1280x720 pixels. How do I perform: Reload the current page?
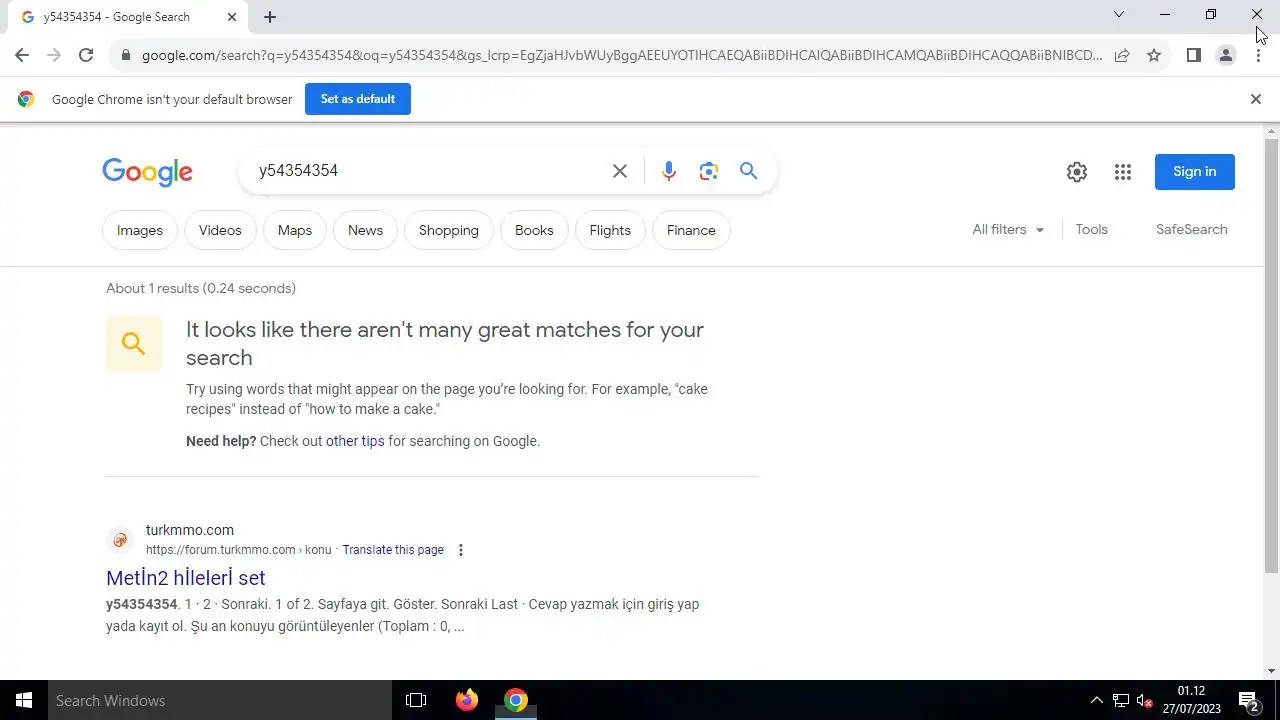tap(86, 55)
